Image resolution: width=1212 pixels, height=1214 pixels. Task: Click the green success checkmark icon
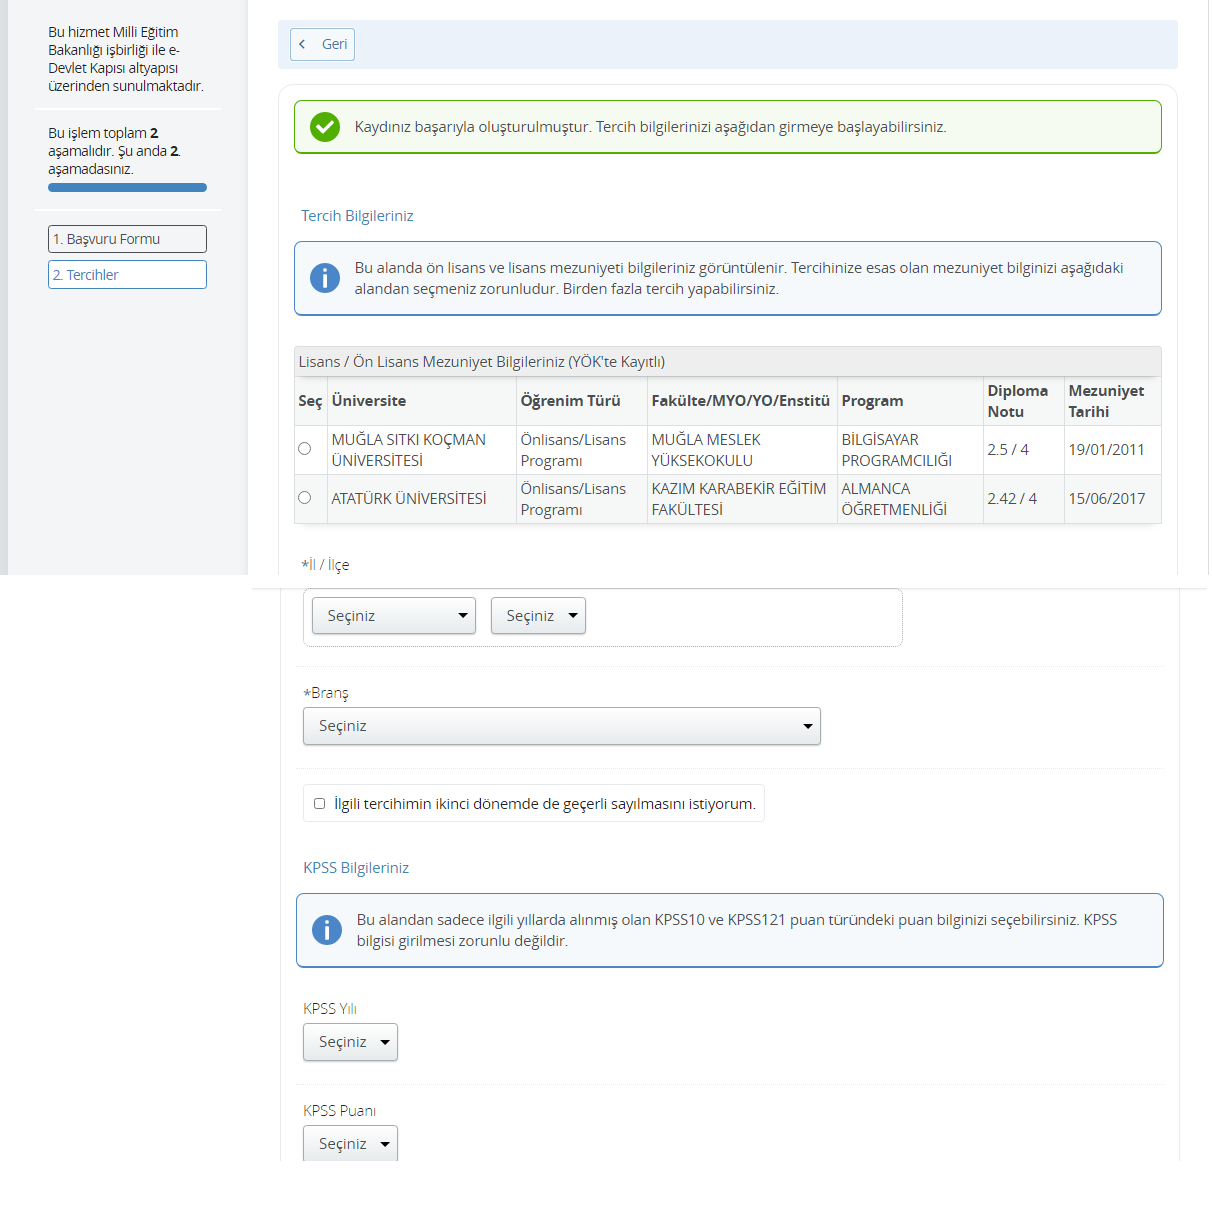tap(325, 127)
